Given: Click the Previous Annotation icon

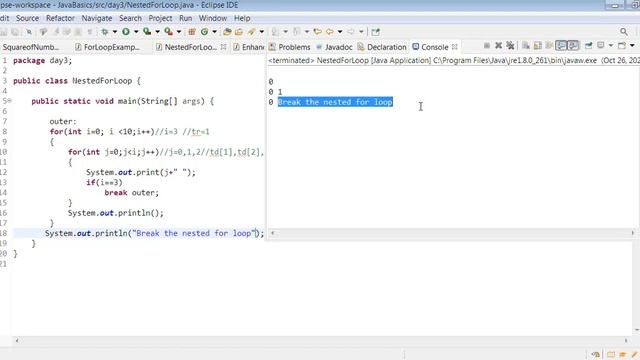Looking at the screenshot, I should [297, 32].
